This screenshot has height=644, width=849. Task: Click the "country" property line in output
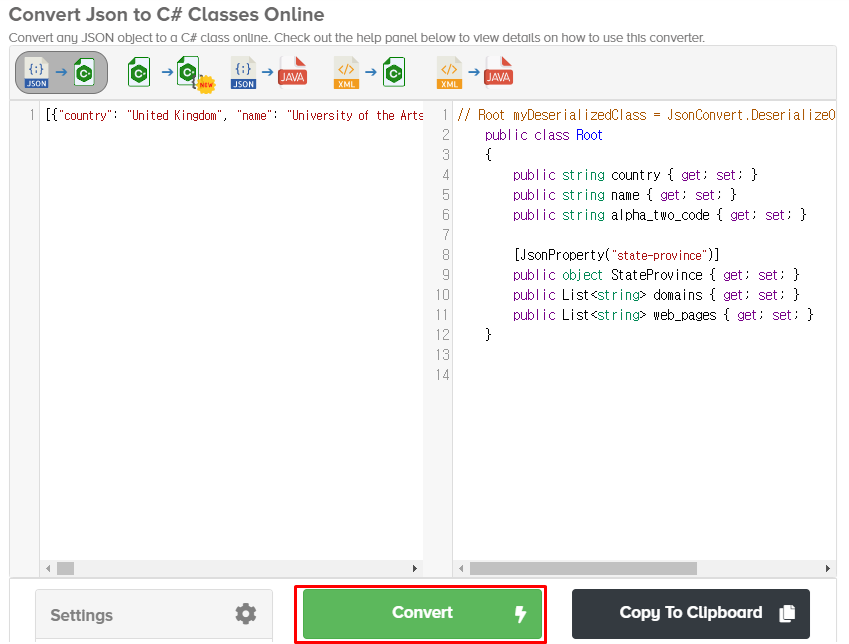tap(635, 175)
